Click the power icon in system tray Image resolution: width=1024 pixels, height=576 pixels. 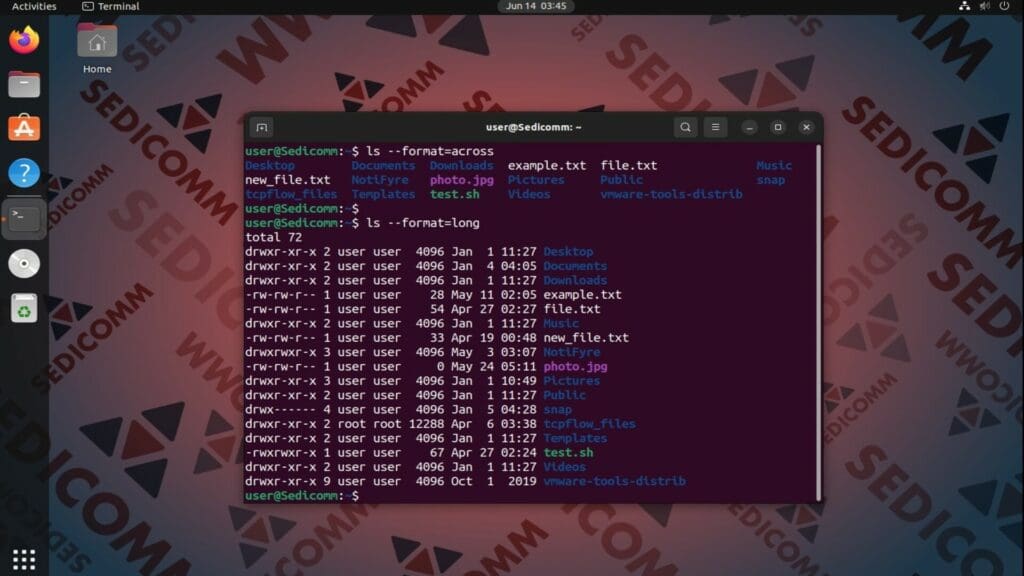1004,6
